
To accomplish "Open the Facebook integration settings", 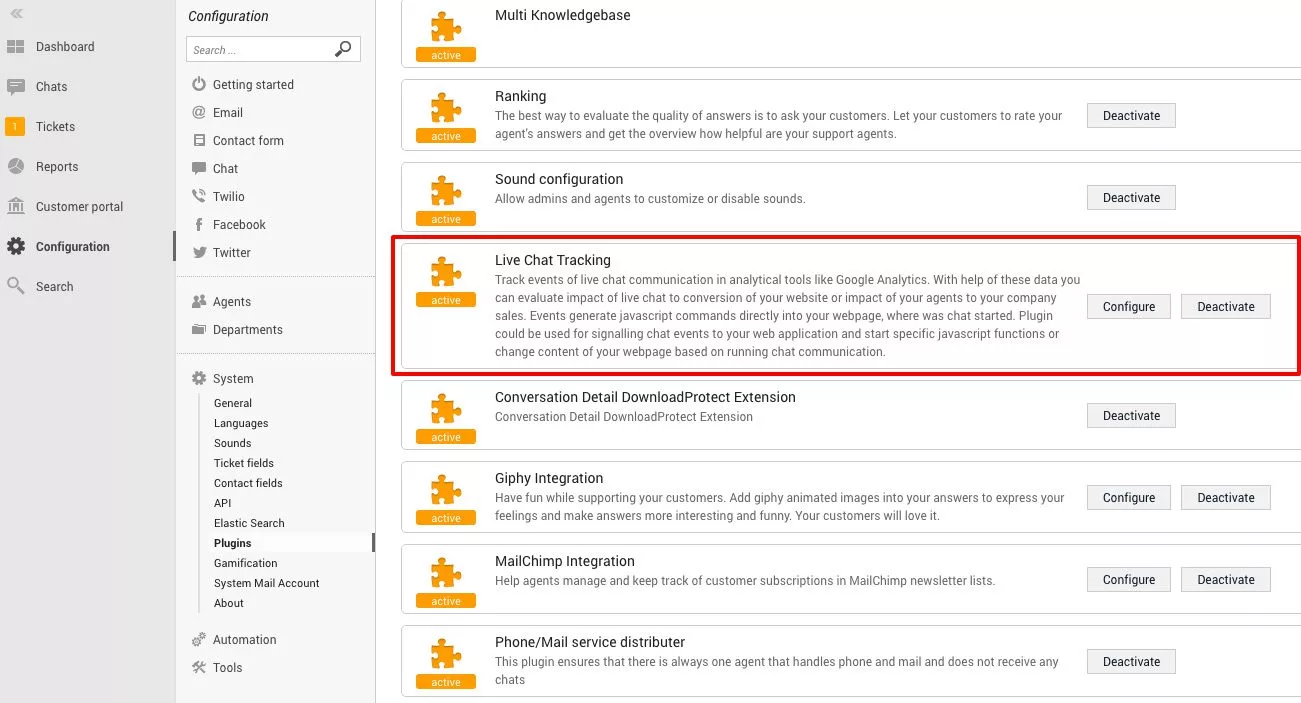I will click(239, 224).
